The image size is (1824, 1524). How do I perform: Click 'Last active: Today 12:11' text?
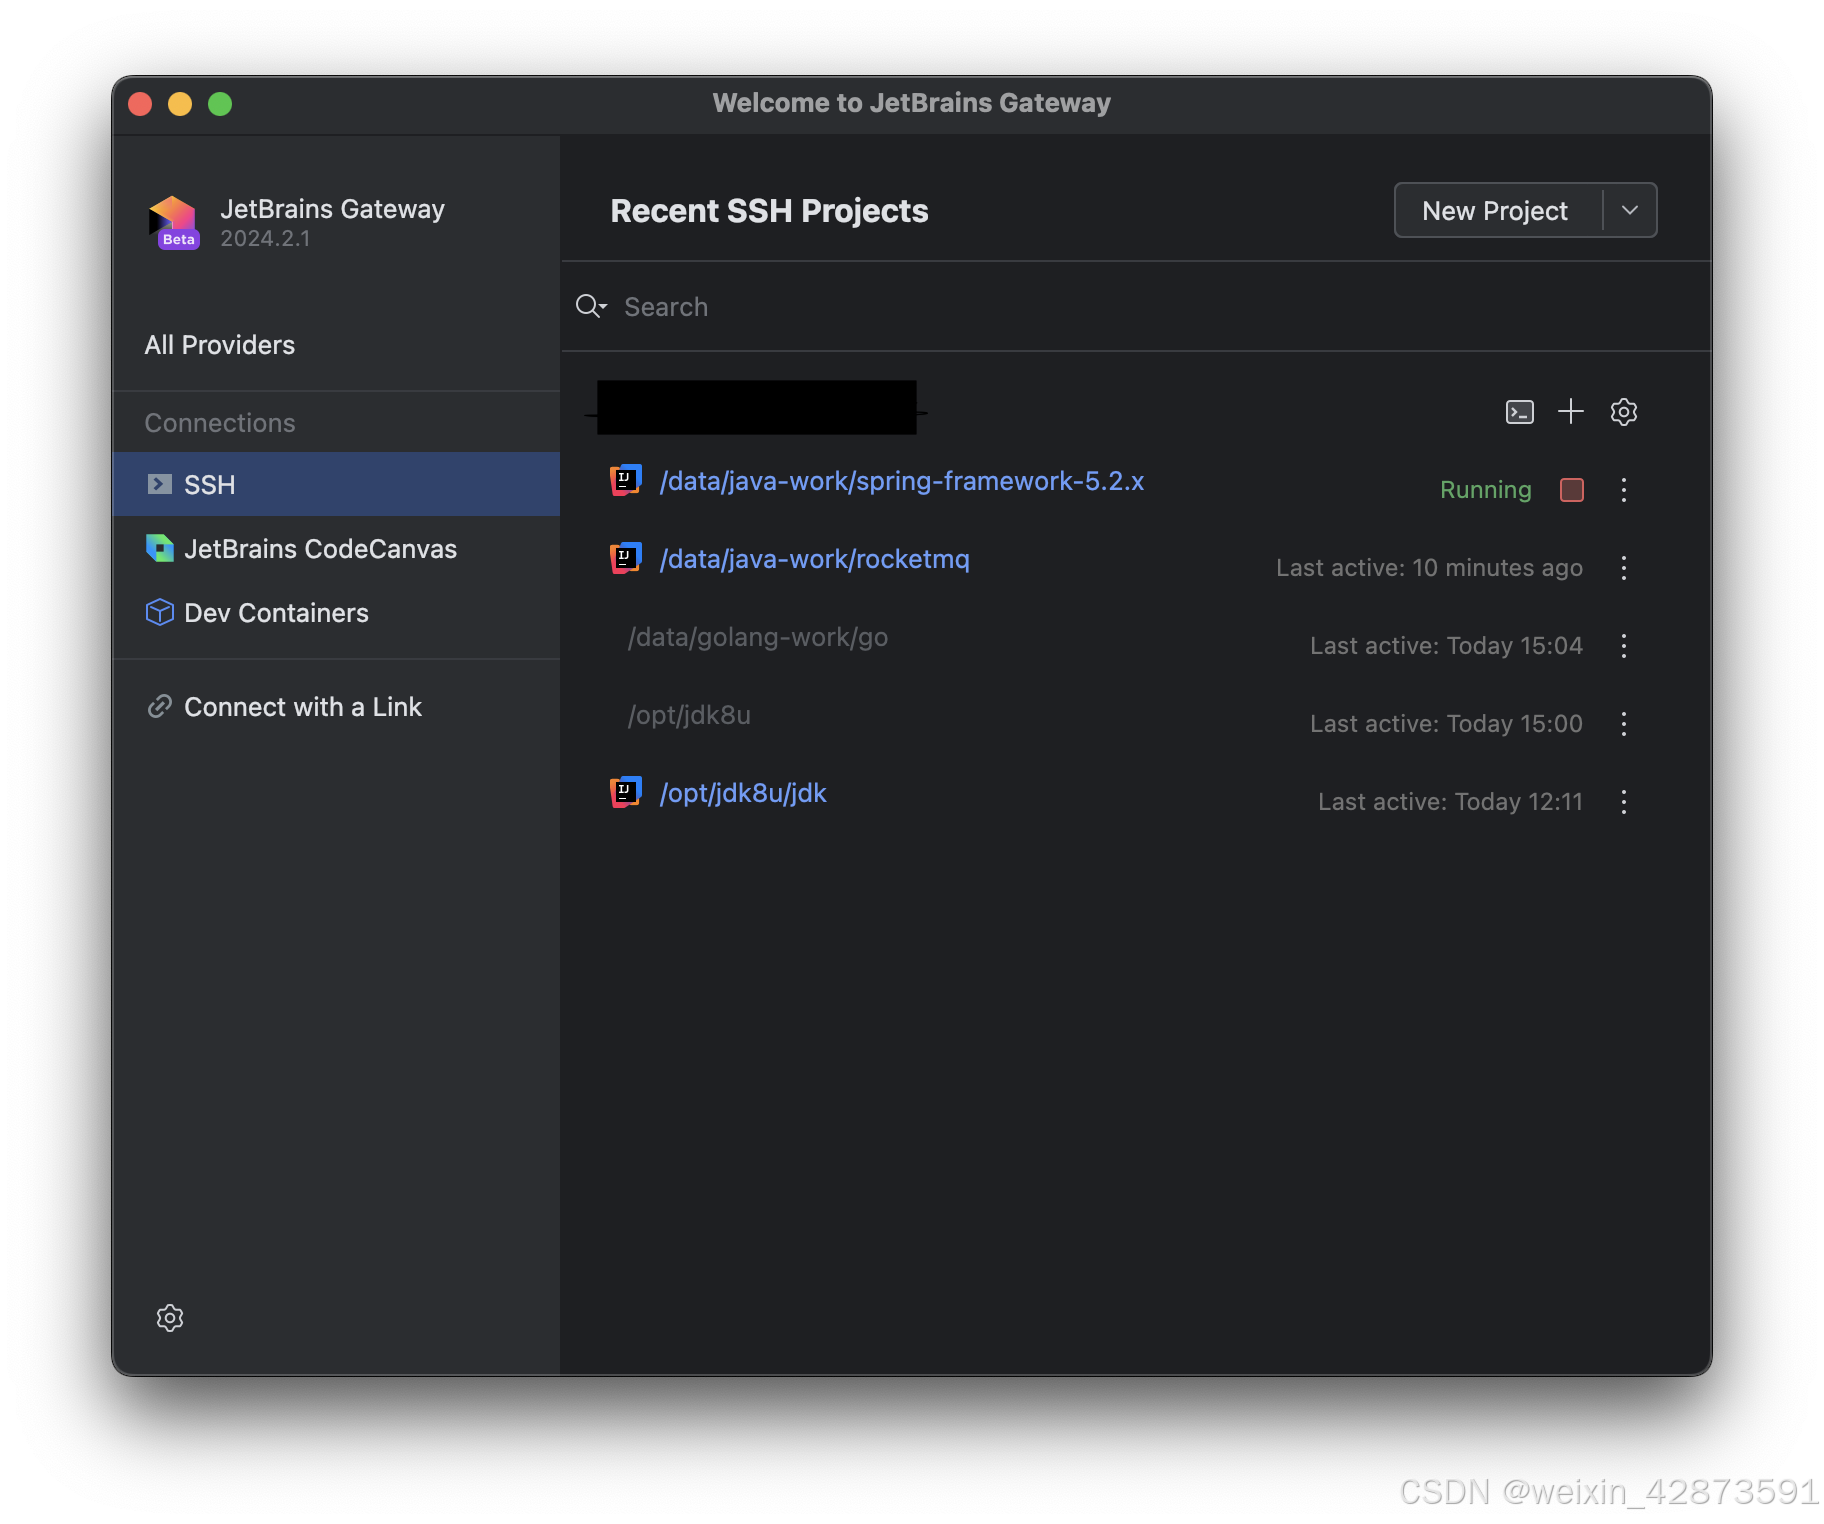pos(1450,802)
